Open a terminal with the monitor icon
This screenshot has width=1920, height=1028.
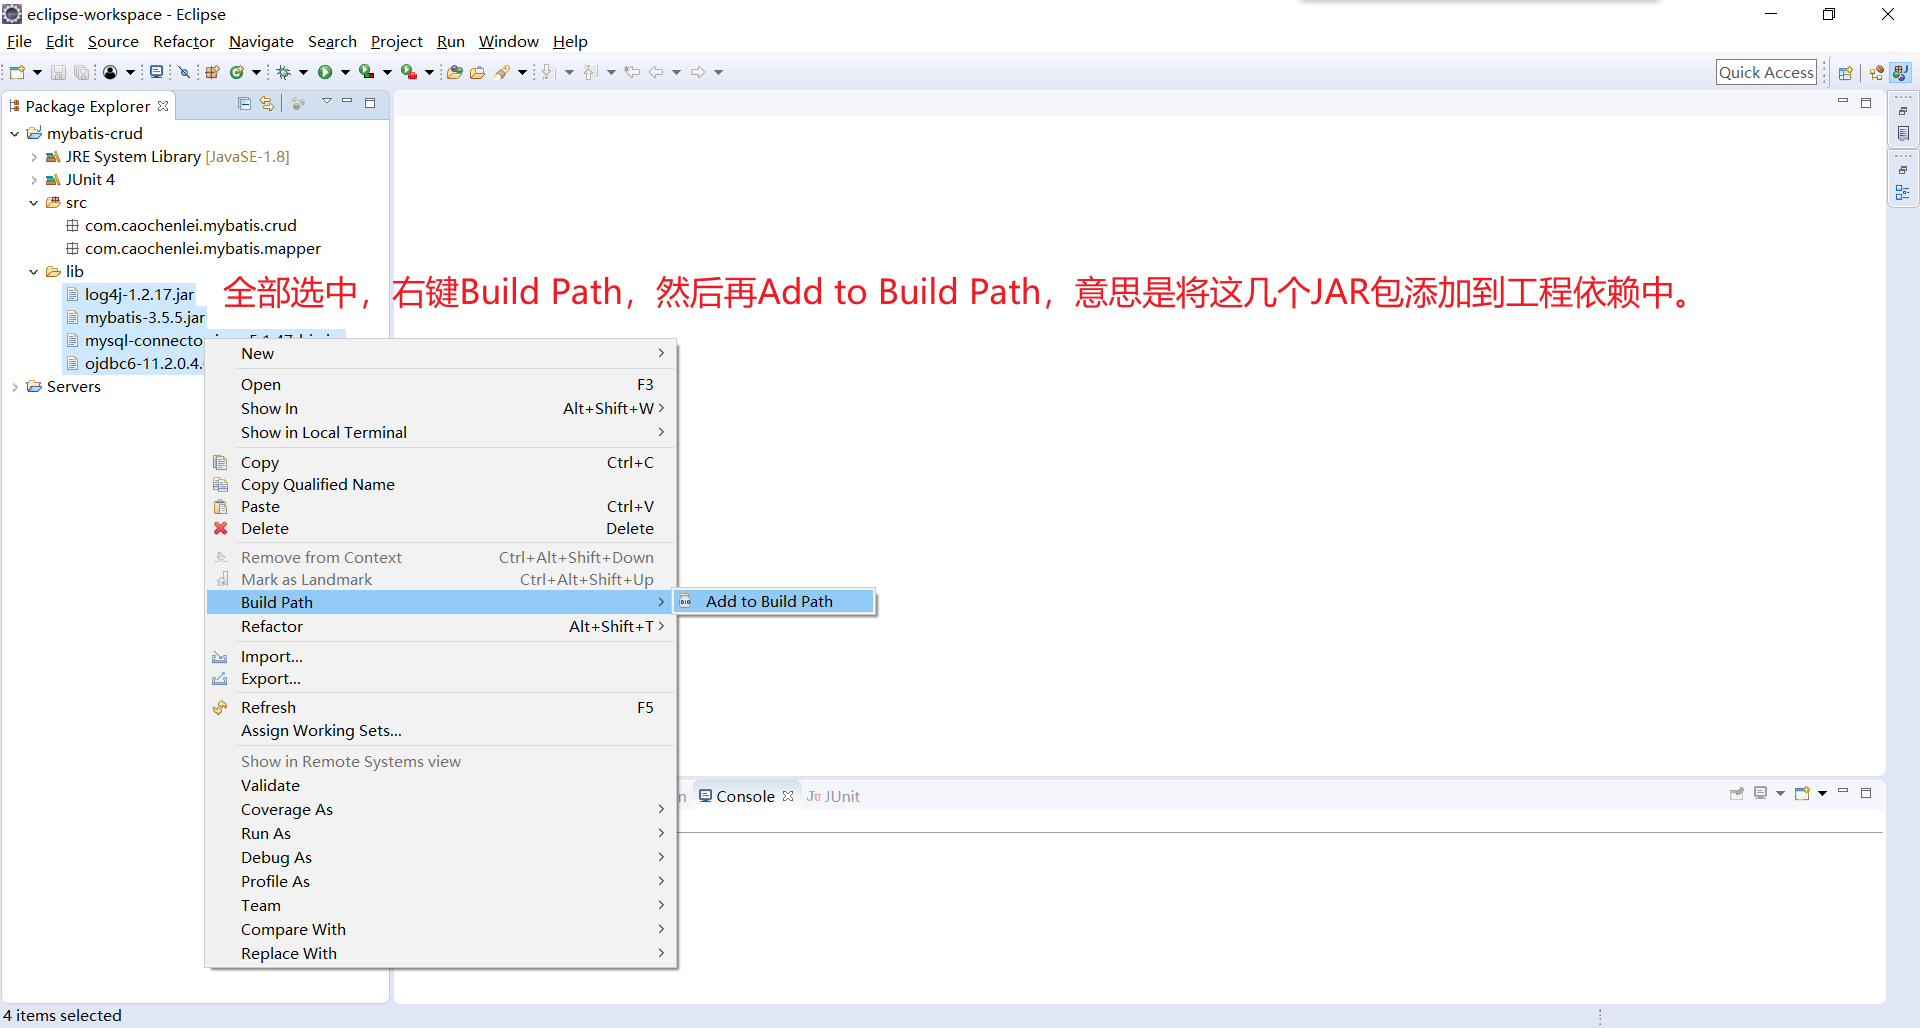tap(156, 72)
